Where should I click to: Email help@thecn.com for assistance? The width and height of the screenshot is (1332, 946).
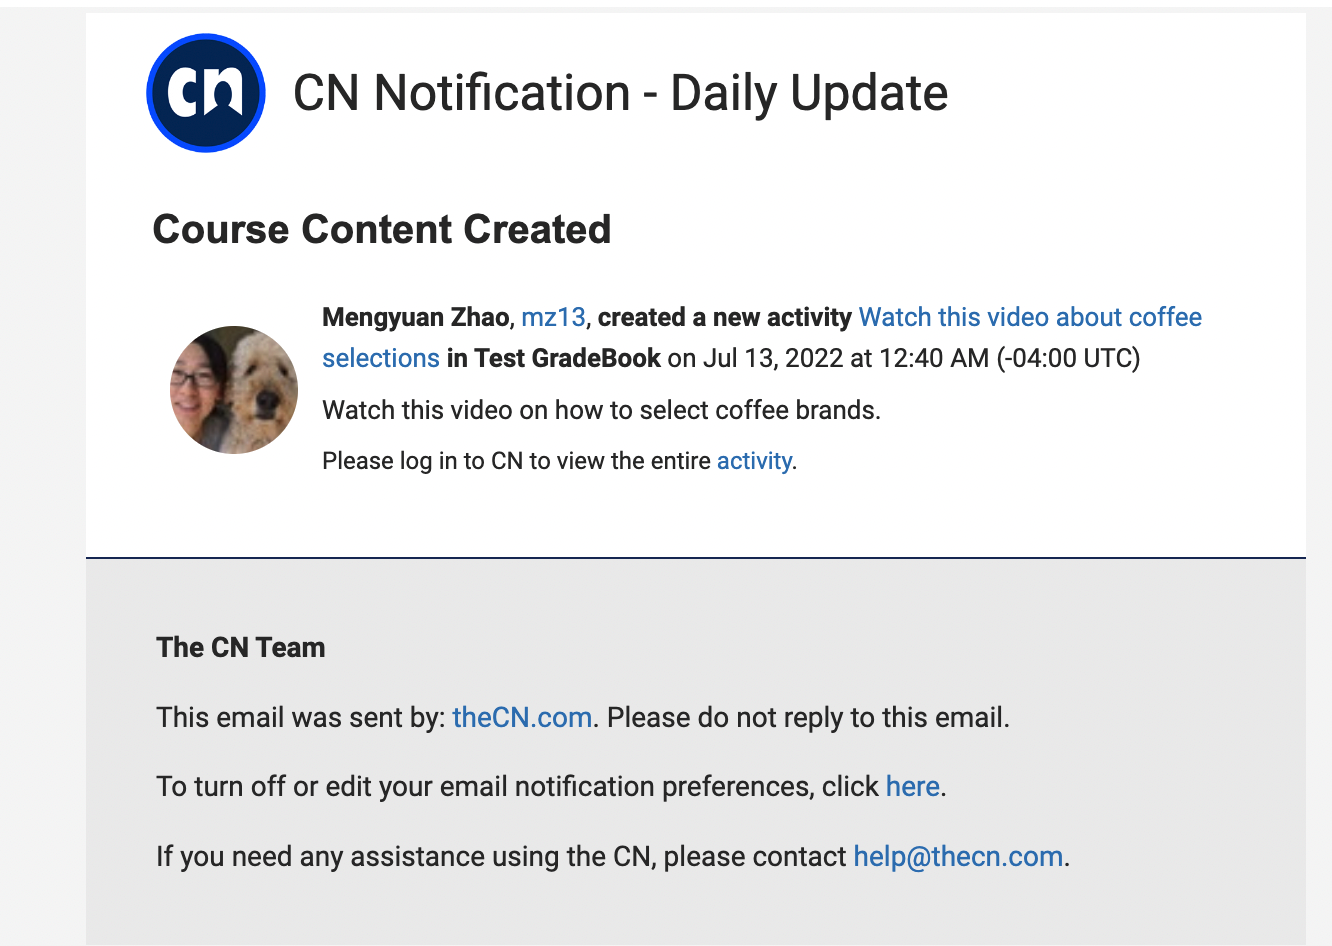click(x=958, y=857)
